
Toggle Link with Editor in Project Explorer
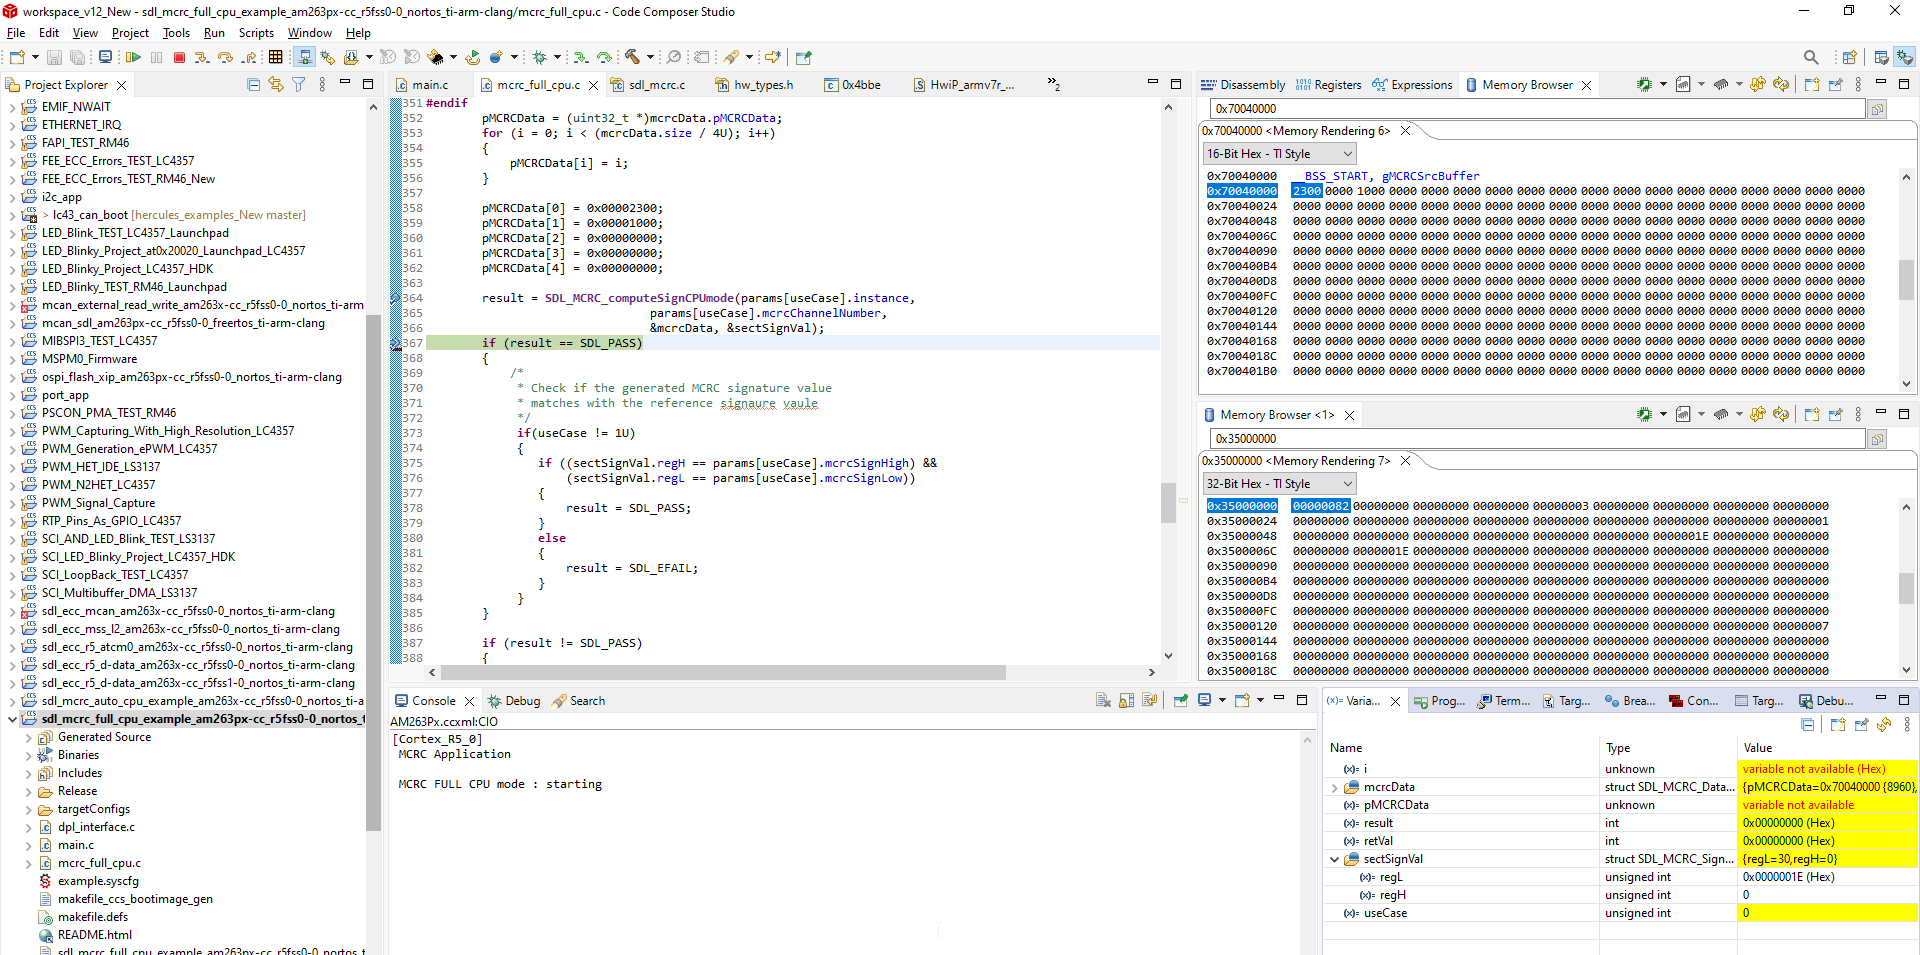(275, 85)
